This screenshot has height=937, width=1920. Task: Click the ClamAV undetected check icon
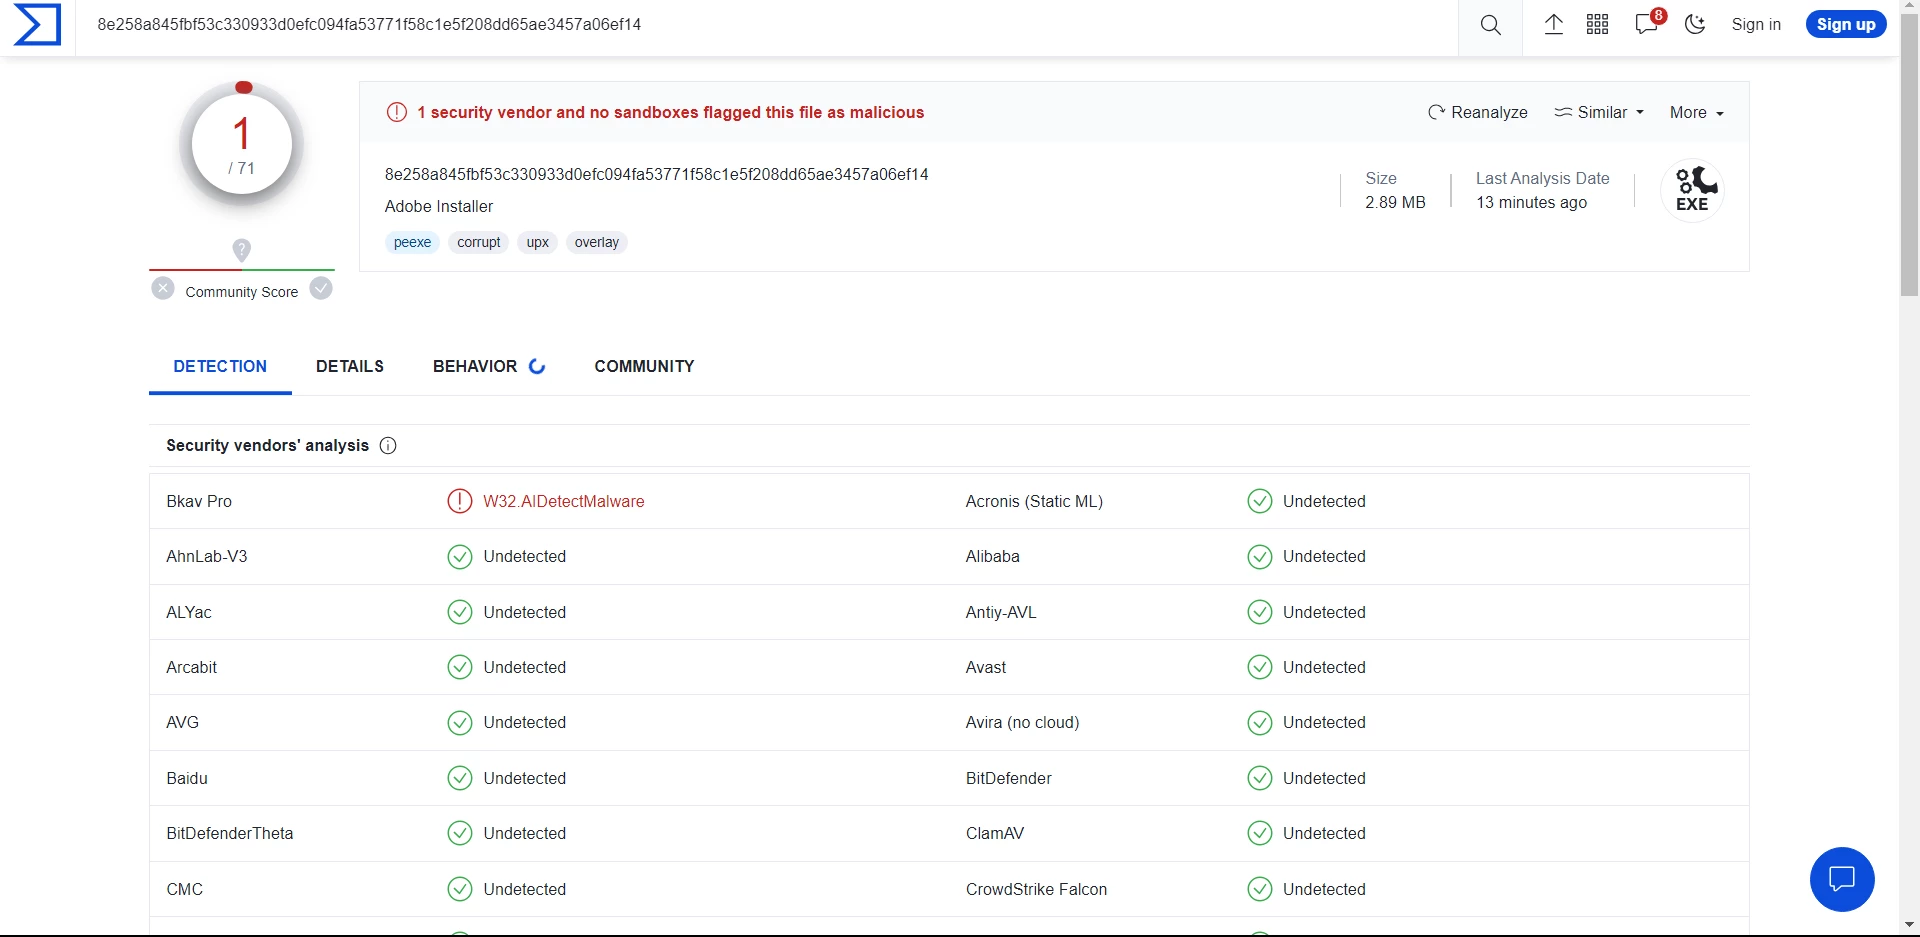(x=1259, y=833)
